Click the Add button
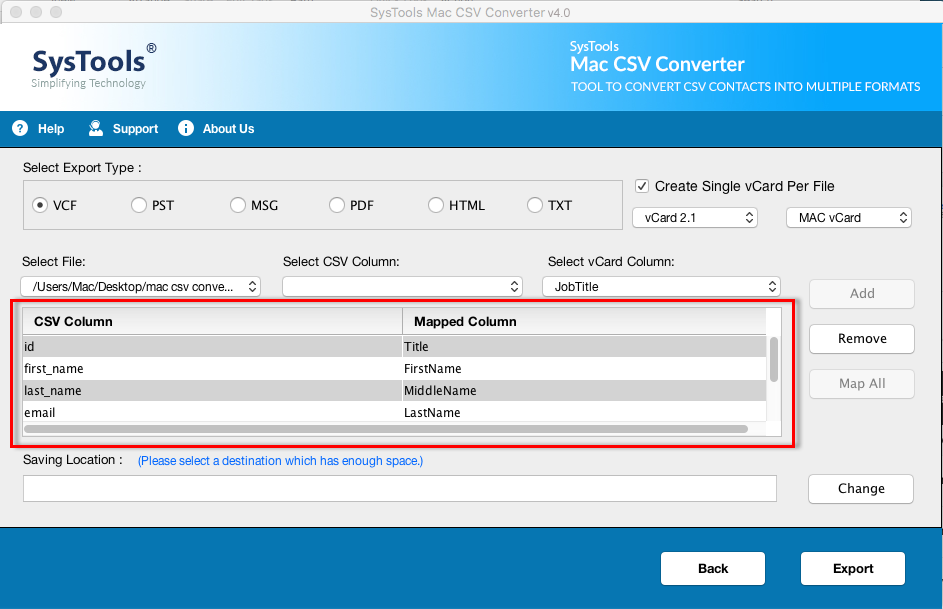Image resolution: width=943 pixels, height=609 pixels. [862, 293]
